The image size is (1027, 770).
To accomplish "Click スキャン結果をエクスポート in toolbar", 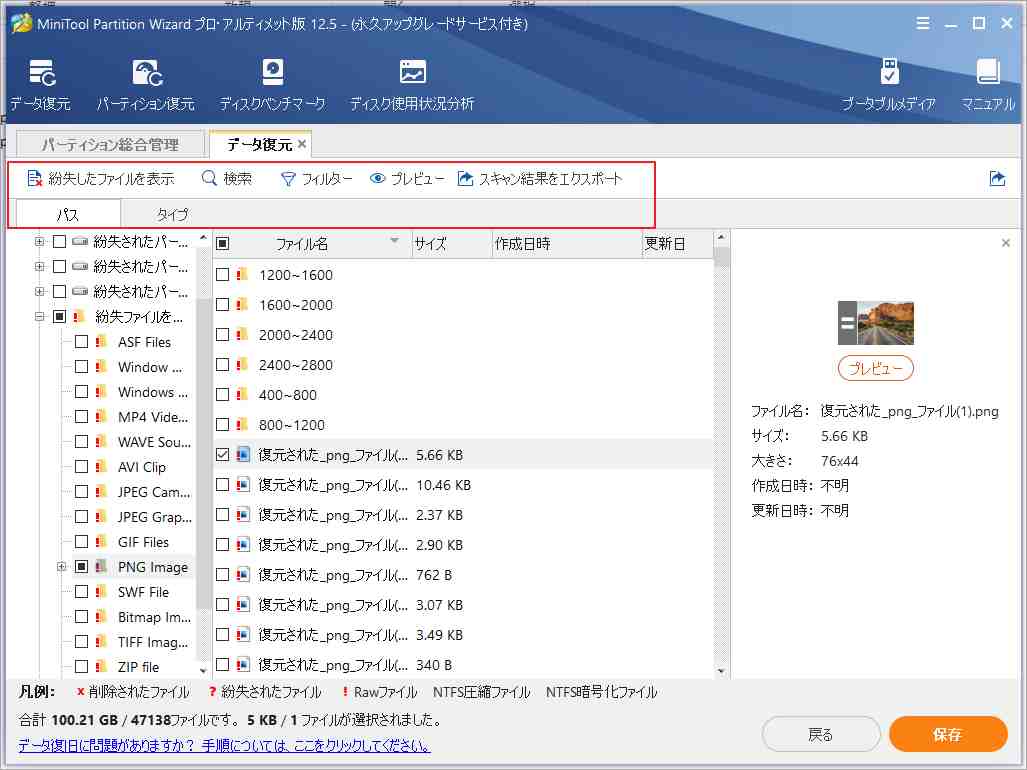I will click(540, 179).
